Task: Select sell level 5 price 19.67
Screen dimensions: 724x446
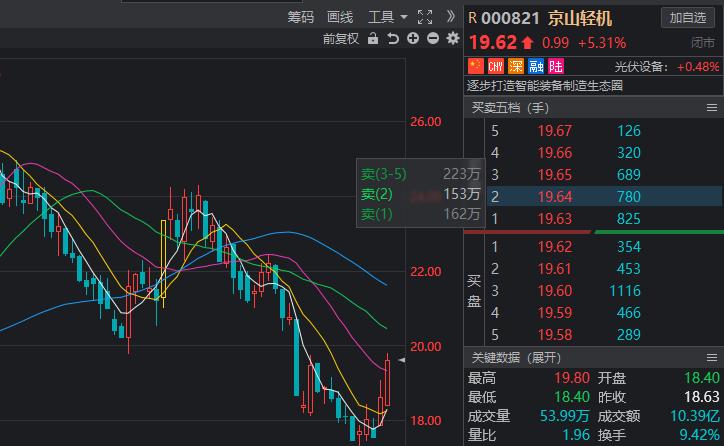Action: click(x=555, y=131)
